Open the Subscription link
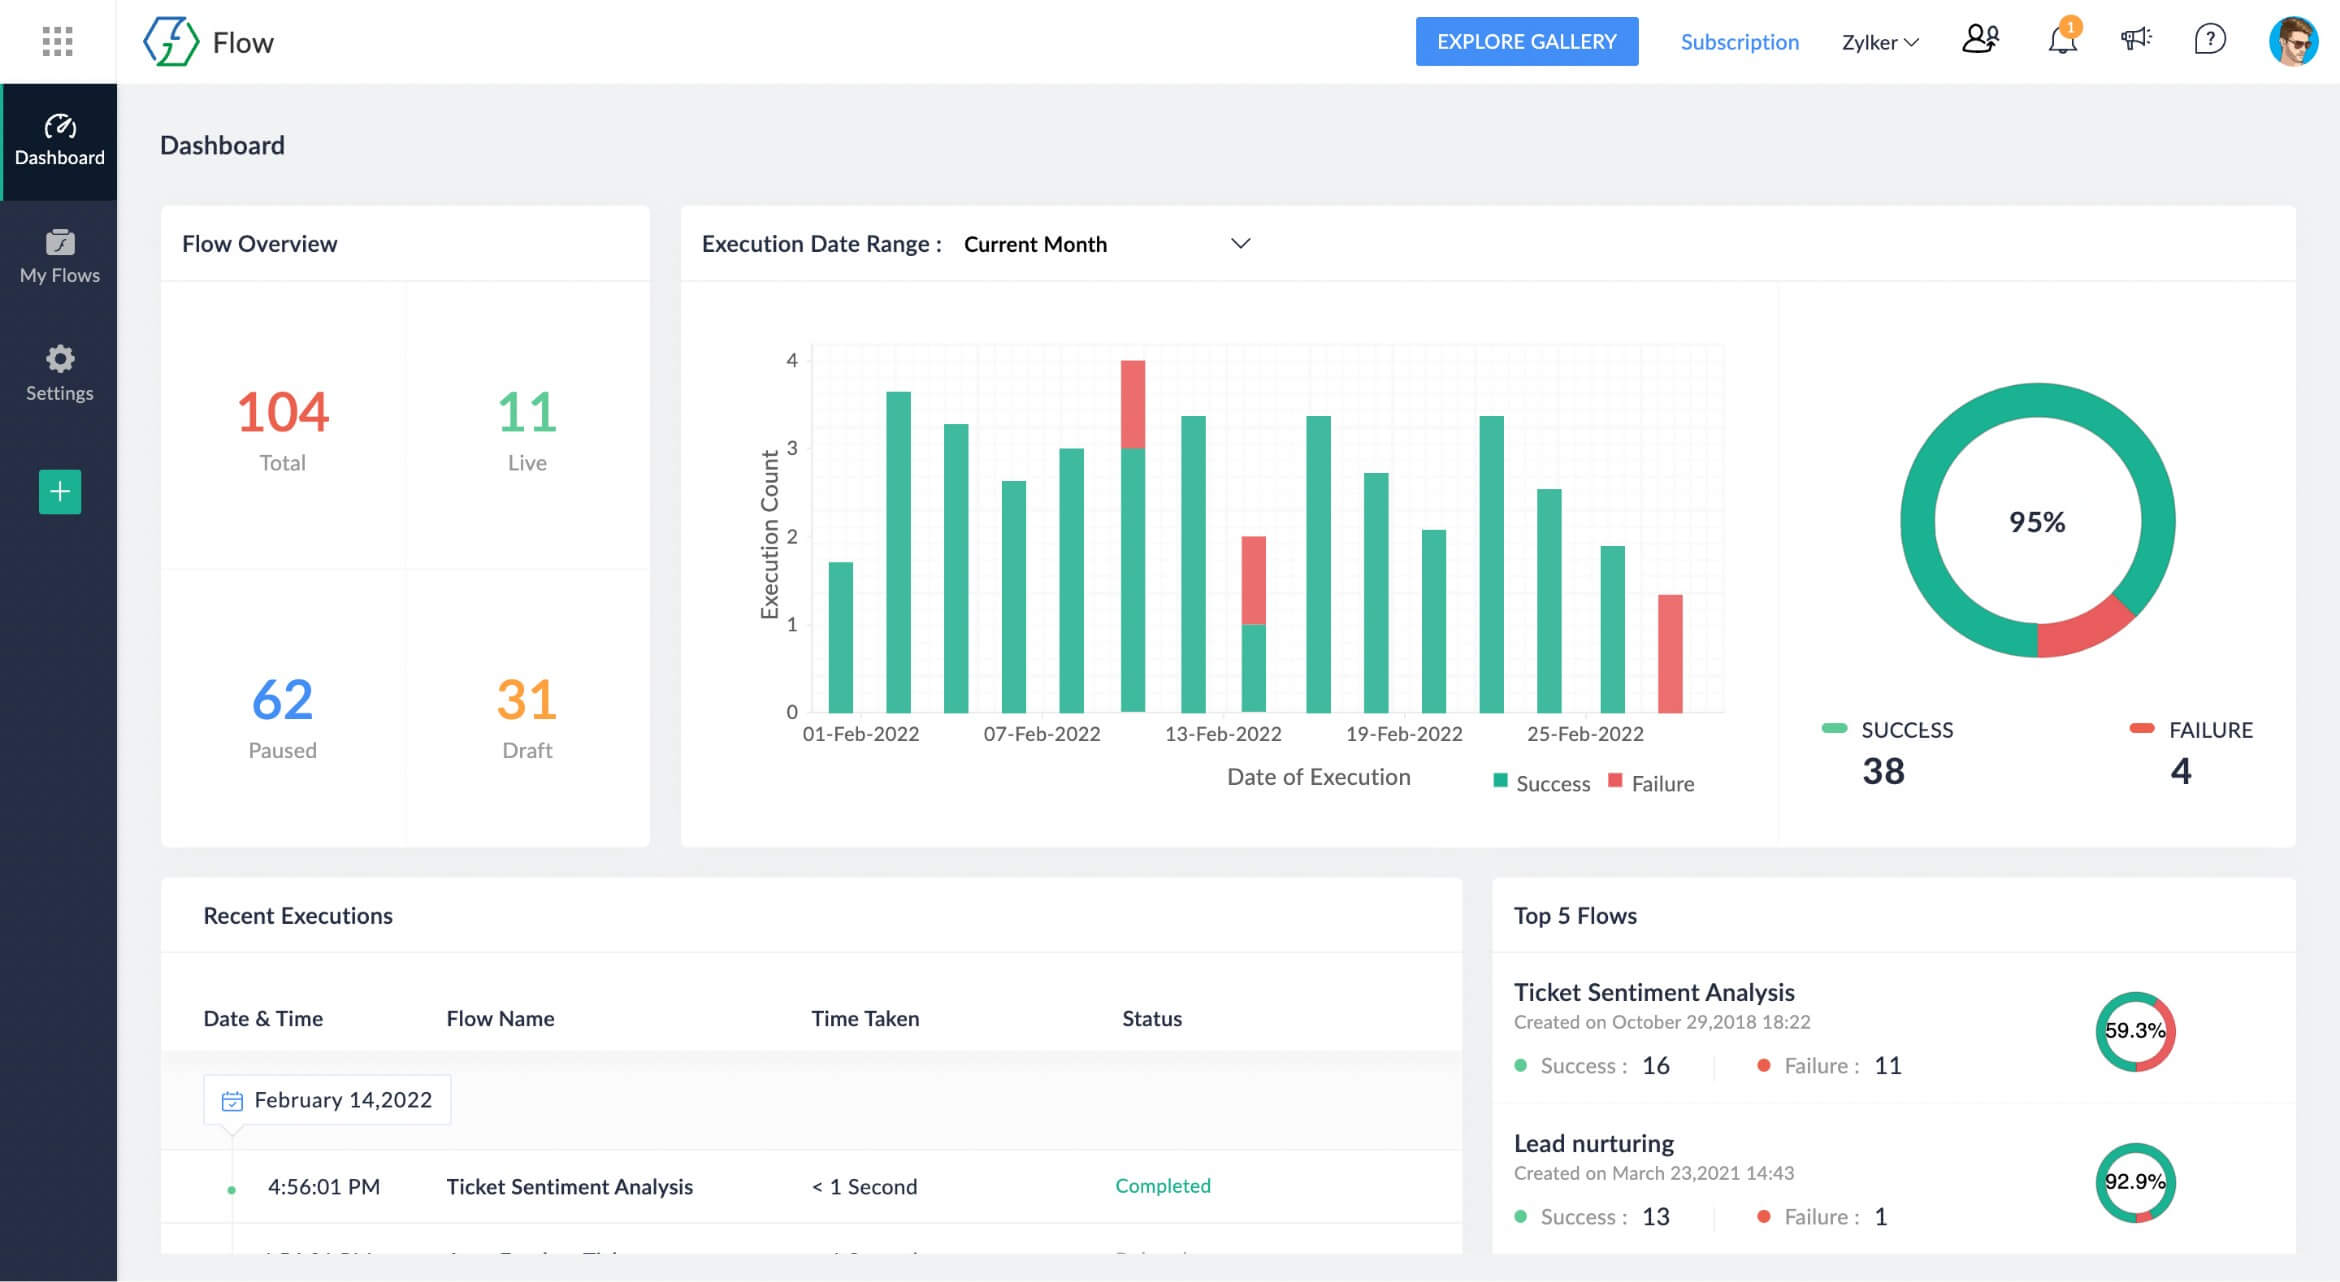 (1739, 42)
